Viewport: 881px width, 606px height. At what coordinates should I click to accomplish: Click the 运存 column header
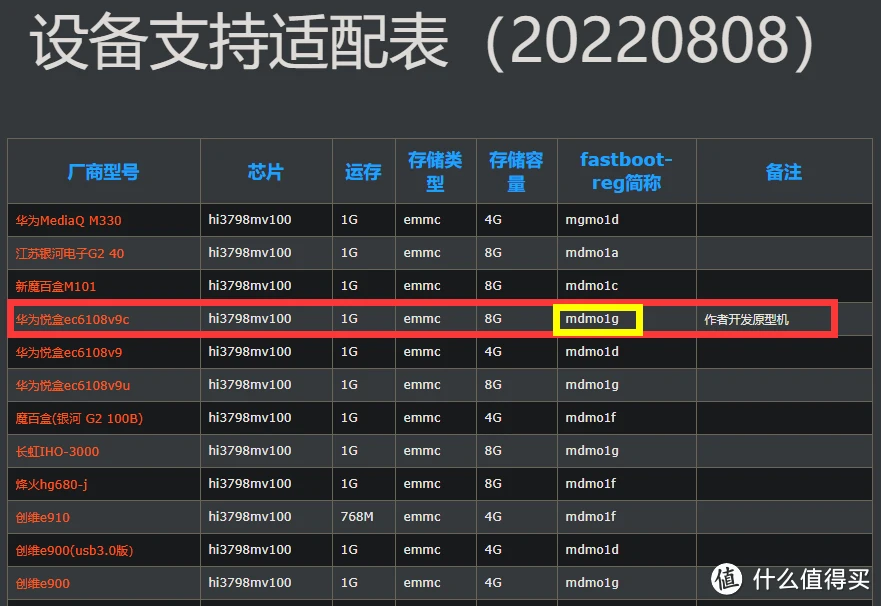click(x=363, y=172)
